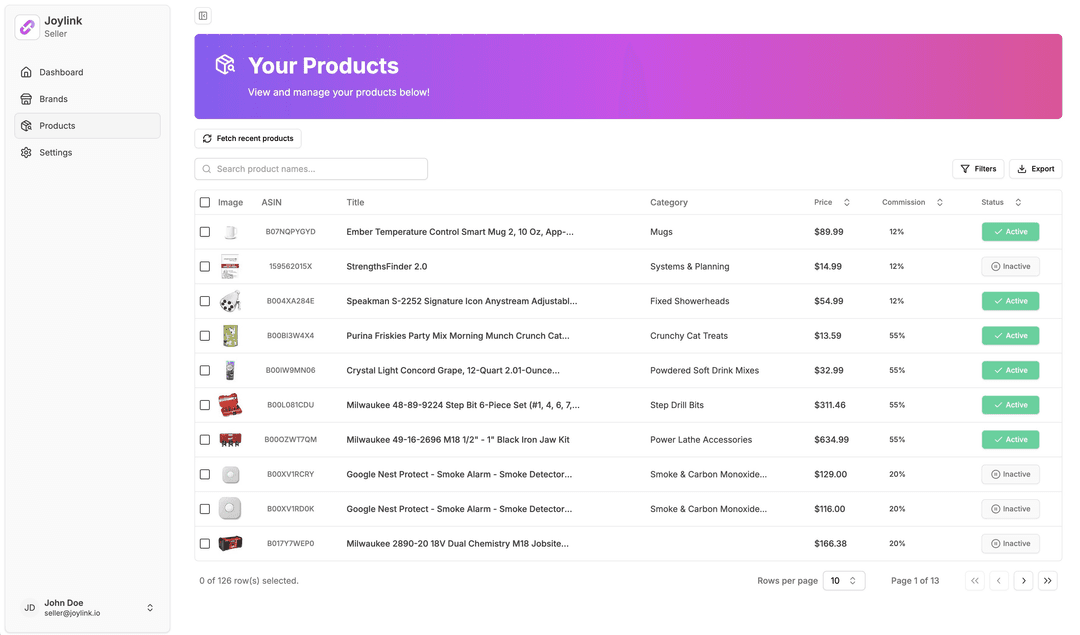Viewport: 1080px width, 635px height.
Task: Click the Joylink logo icon
Action: (x=27, y=27)
